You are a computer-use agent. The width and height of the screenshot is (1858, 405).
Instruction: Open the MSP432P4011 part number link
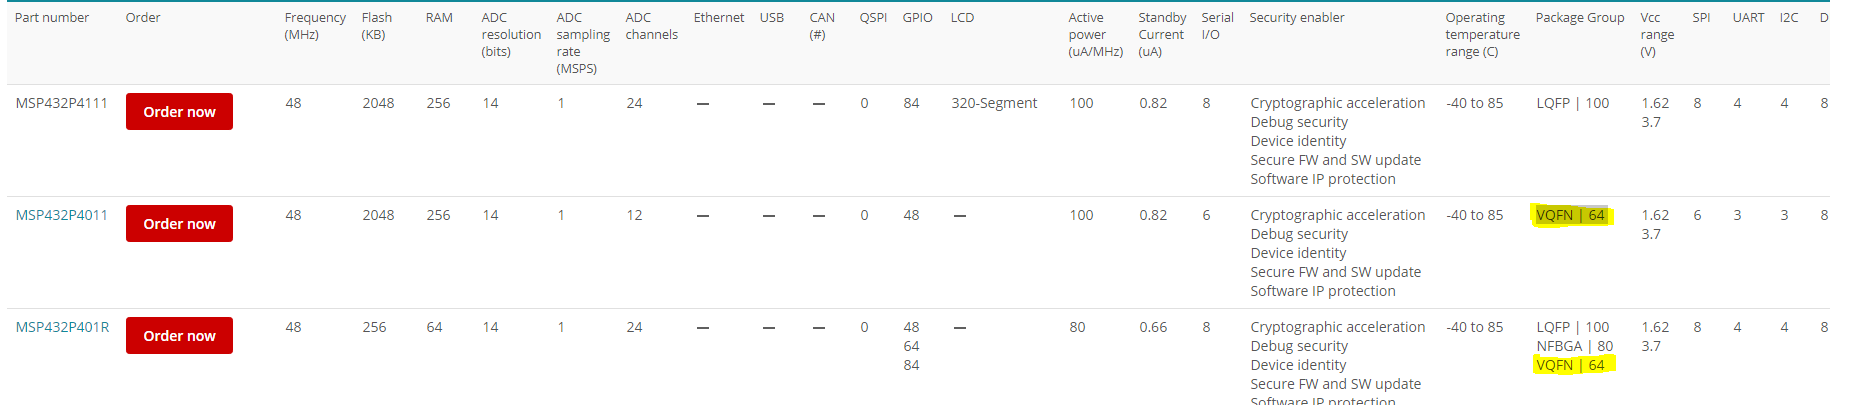[61, 215]
